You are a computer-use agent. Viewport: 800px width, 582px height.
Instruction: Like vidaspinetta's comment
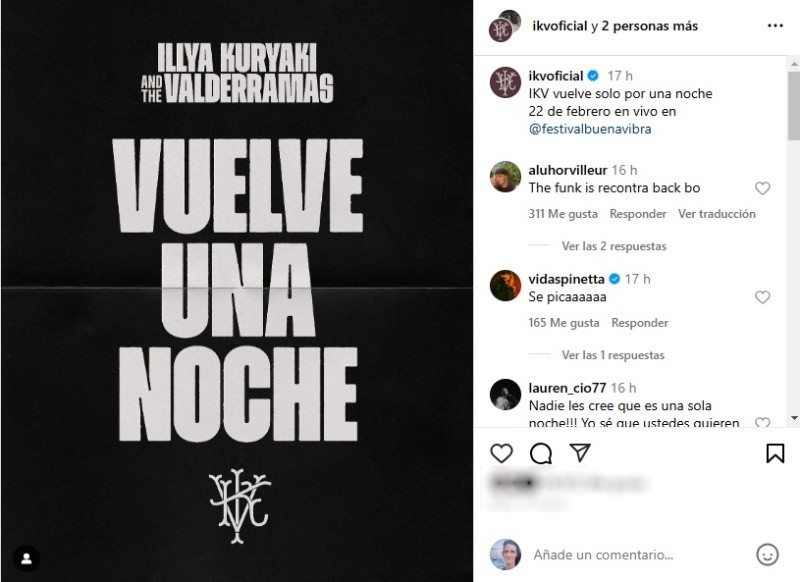coord(762,297)
